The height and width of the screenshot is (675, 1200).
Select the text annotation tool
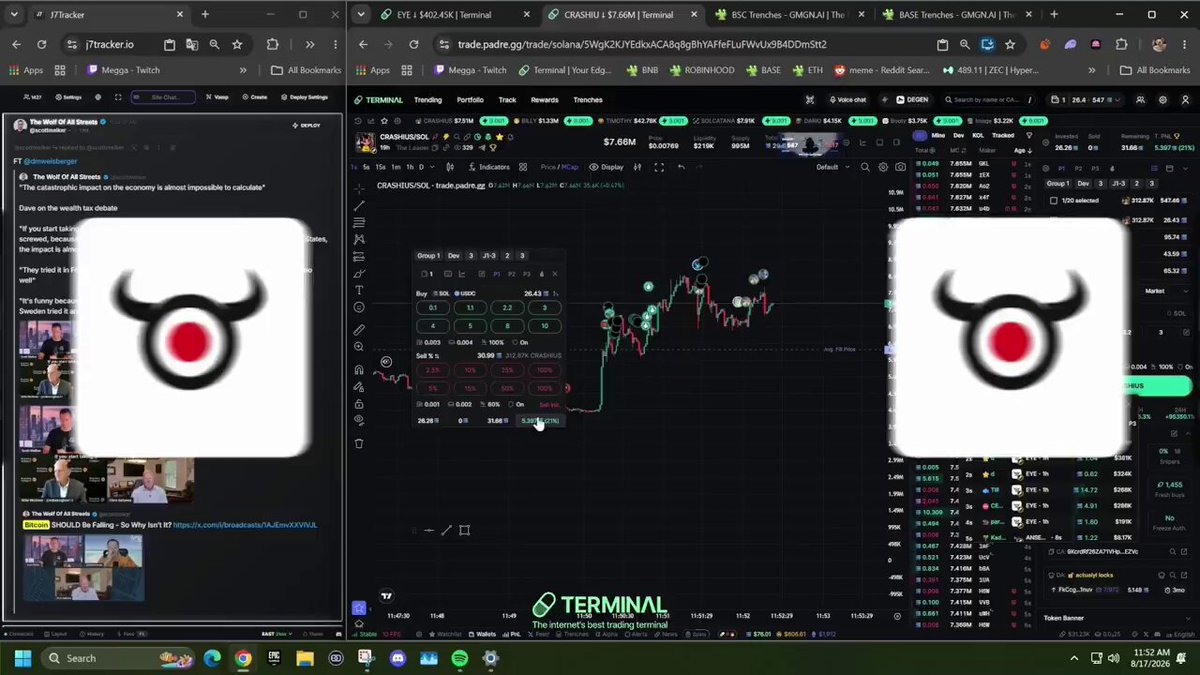pos(359,290)
